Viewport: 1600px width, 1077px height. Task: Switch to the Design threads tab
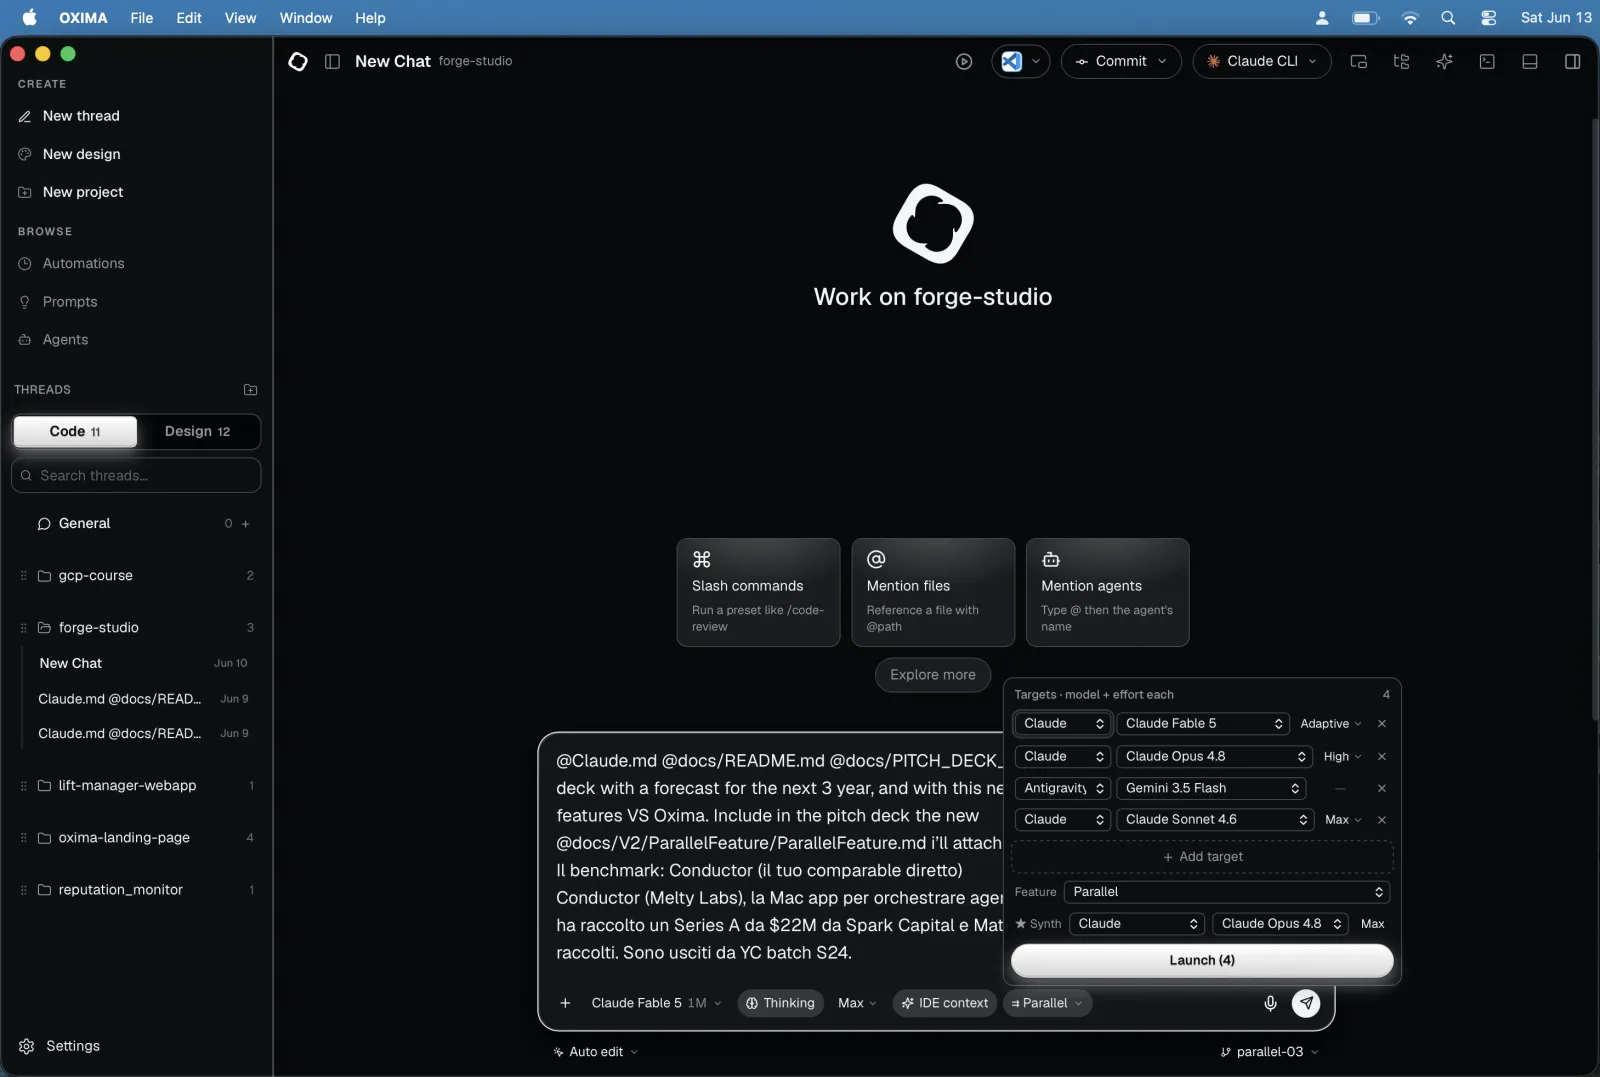(x=198, y=432)
